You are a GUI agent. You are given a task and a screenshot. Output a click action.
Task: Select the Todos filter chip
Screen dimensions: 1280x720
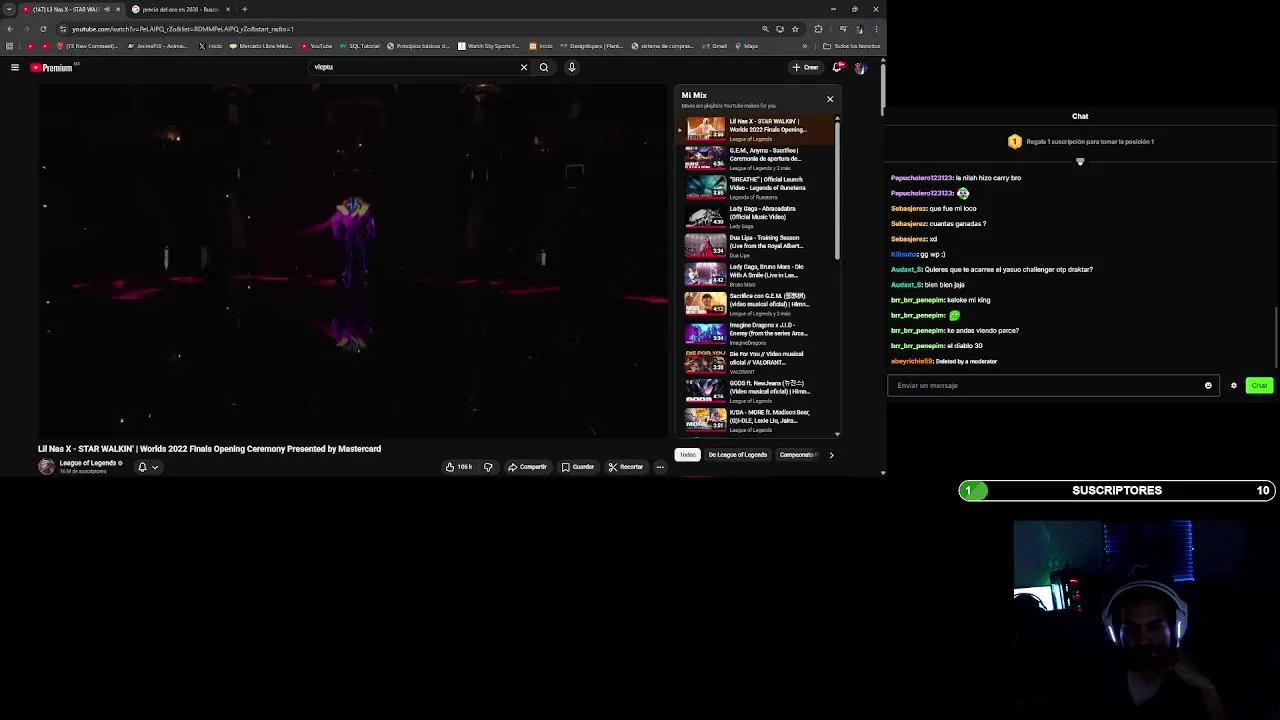[687, 455]
